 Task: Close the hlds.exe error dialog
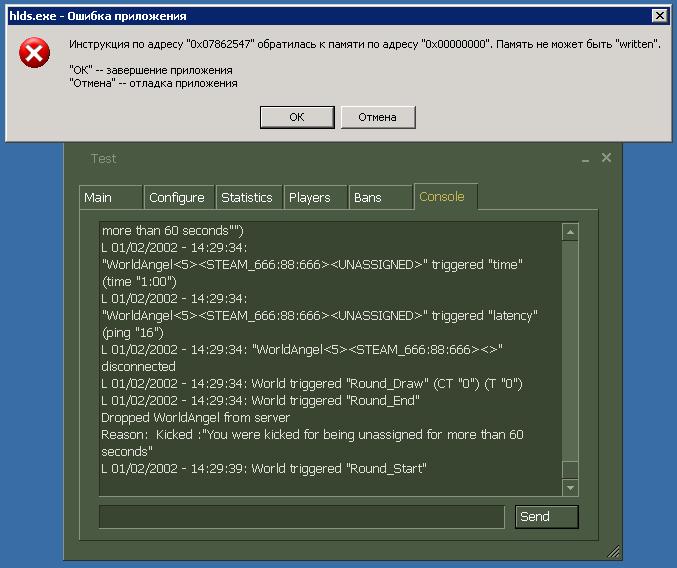(x=659, y=16)
